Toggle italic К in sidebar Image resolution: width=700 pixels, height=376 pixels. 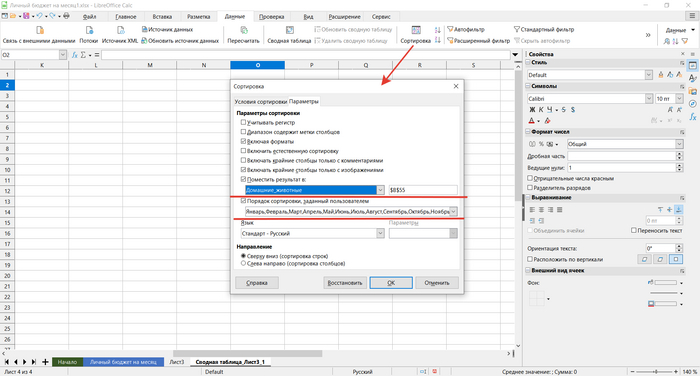tap(541, 109)
